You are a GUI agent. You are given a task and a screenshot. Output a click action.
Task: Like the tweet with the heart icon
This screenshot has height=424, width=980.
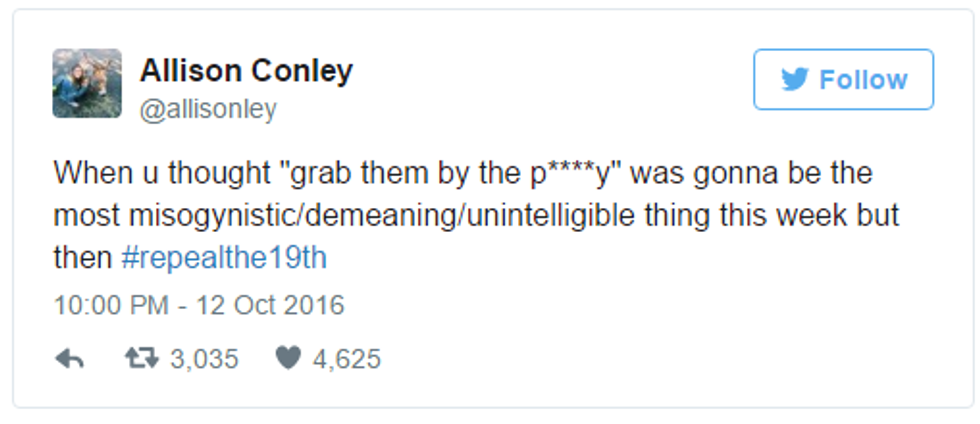tap(288, 359)
